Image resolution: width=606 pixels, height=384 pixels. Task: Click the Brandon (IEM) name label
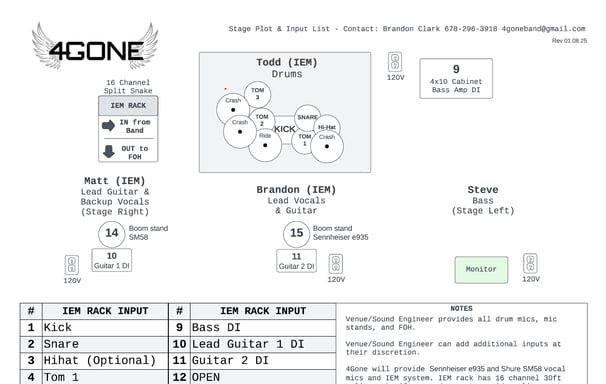click(296, 190)
